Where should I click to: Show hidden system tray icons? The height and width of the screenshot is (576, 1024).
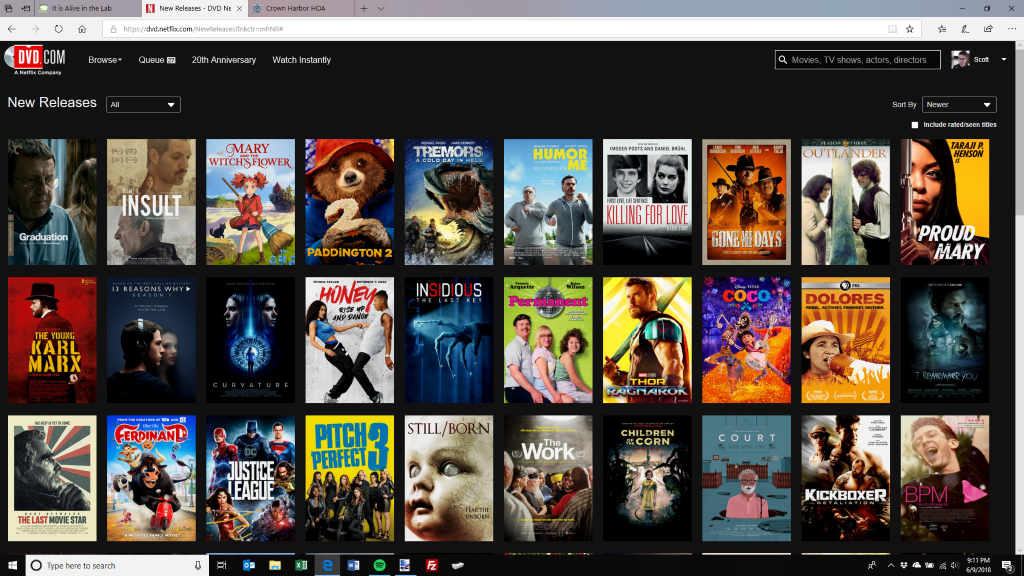890,565
